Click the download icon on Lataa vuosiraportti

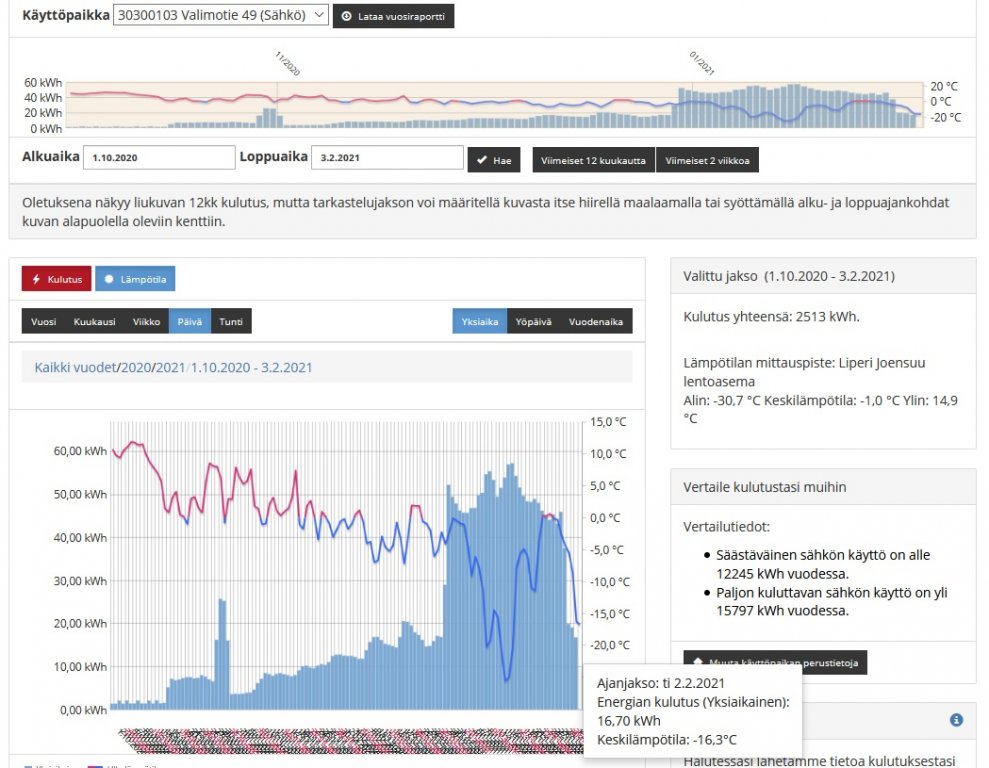347,17
